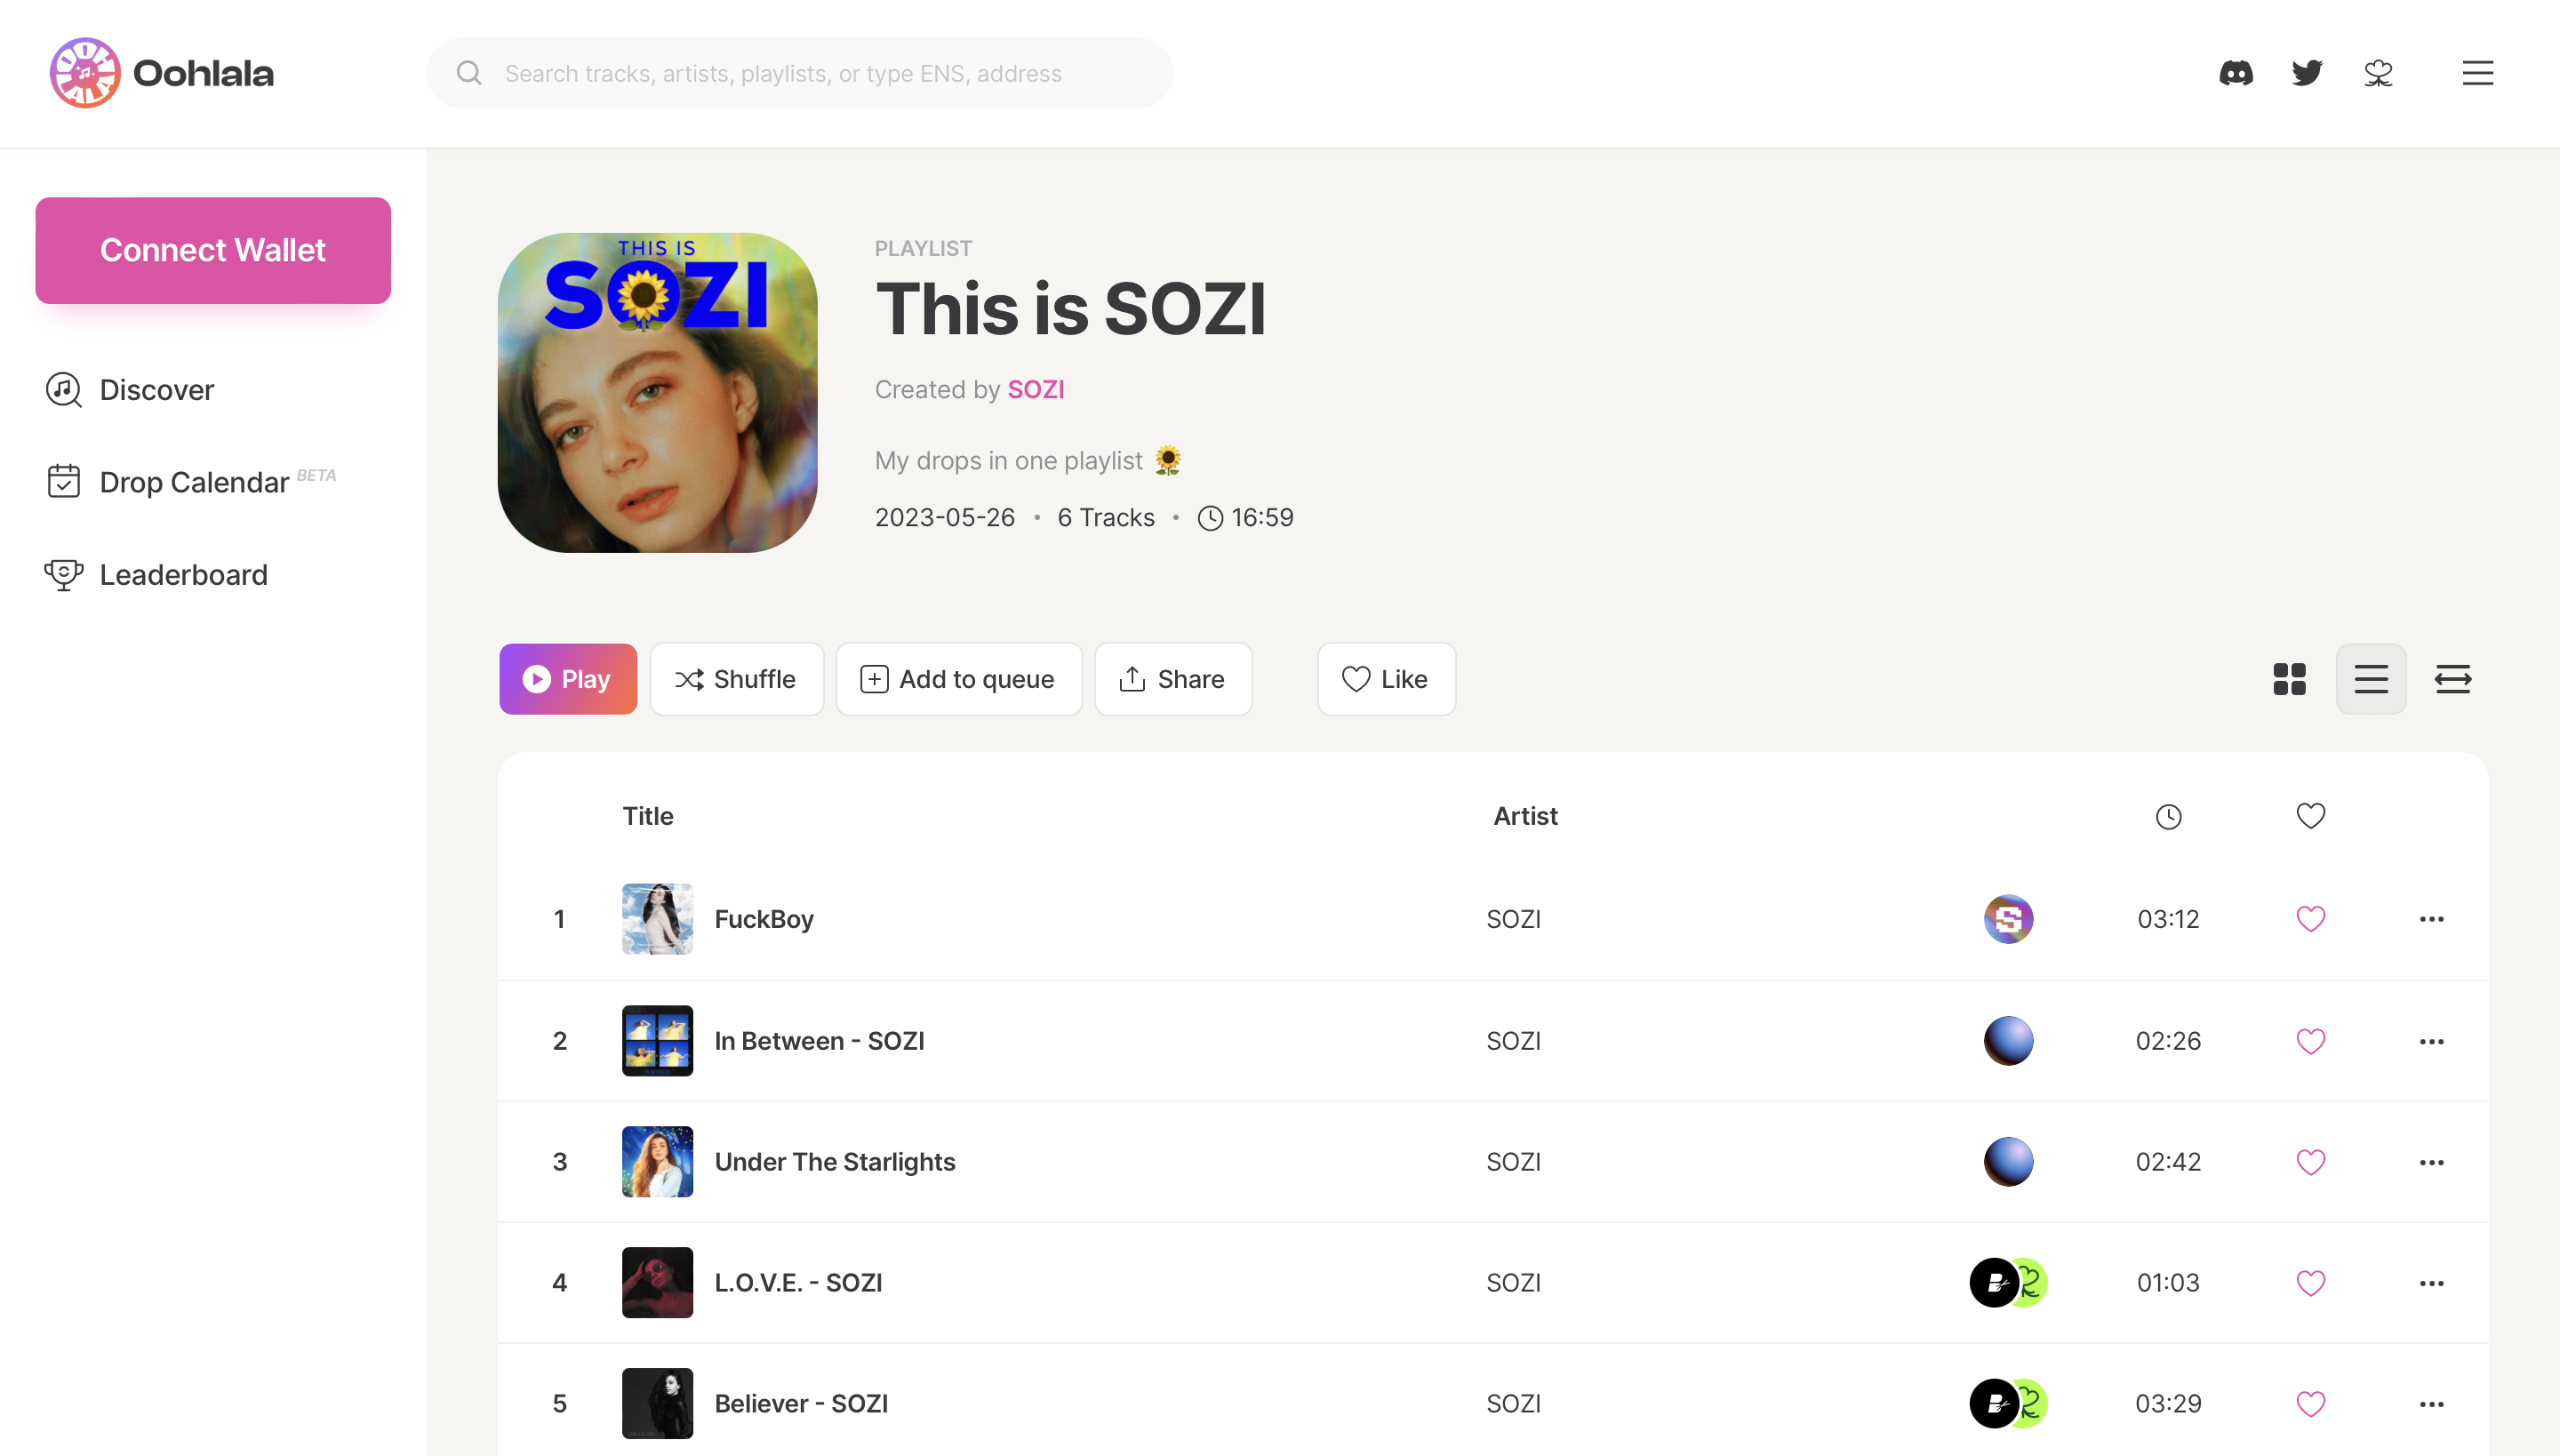Viewport: 2560px width, 1456px height.
Task: Like the playlist This is SOZI
Action: [x=1386, y=678]
